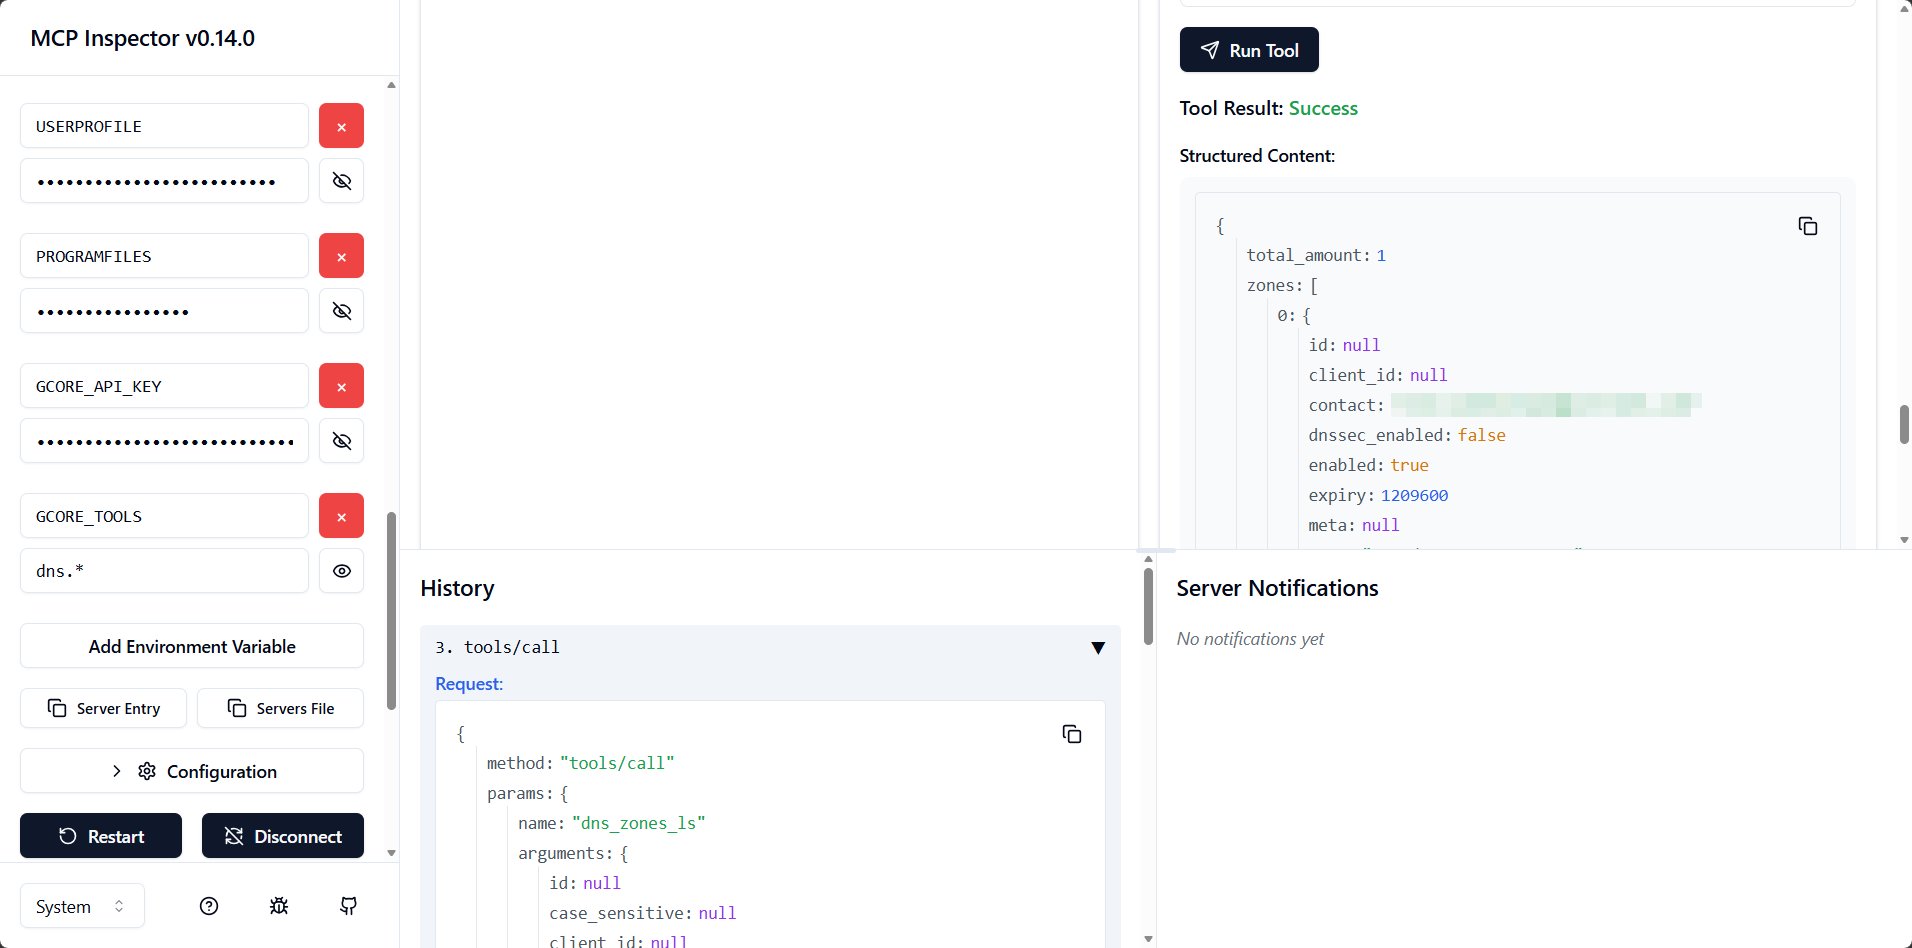Hide the GCORE_TOOLS value

click(341, 571)
